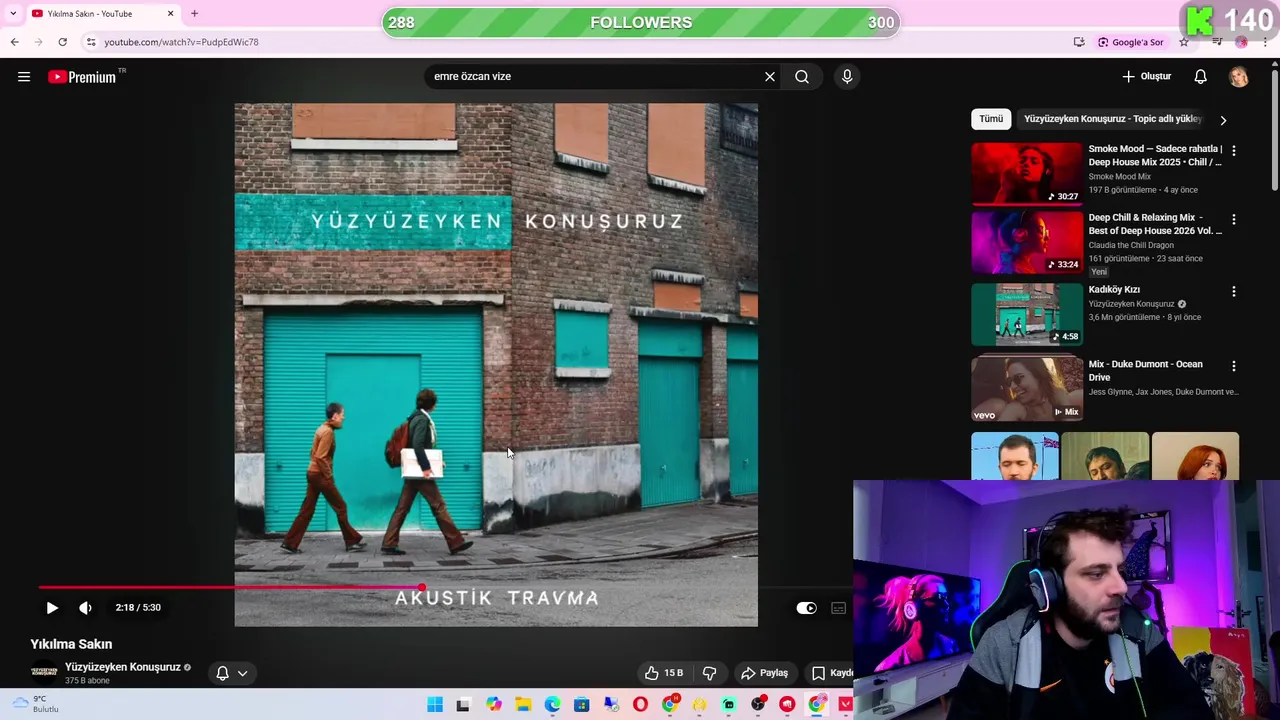Select the Tümü filter chip
Viewport: 1280px width, 720px height.
point(991,119)
